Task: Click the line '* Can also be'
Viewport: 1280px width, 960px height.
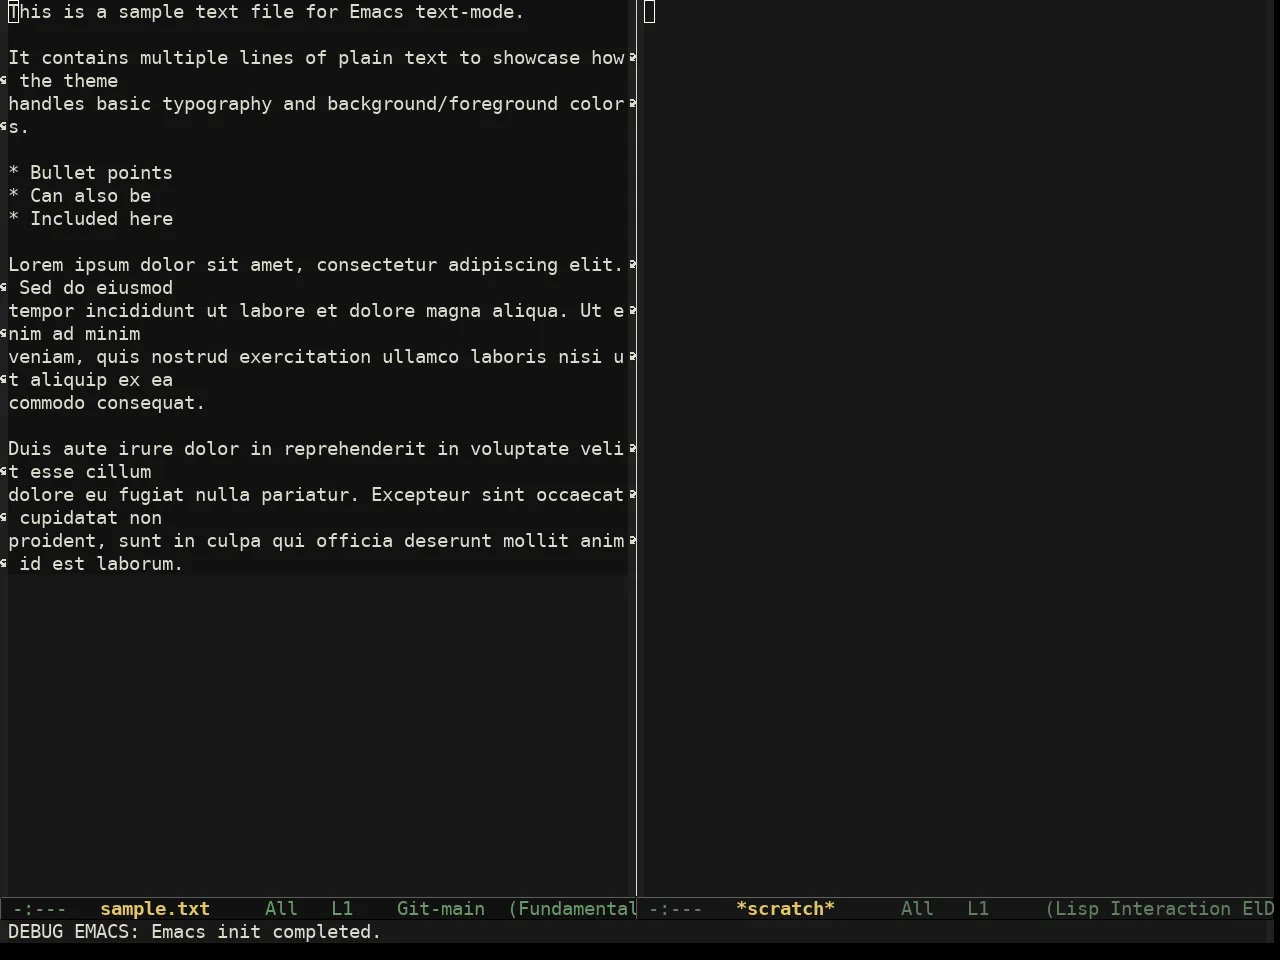Action: [79, 196]
